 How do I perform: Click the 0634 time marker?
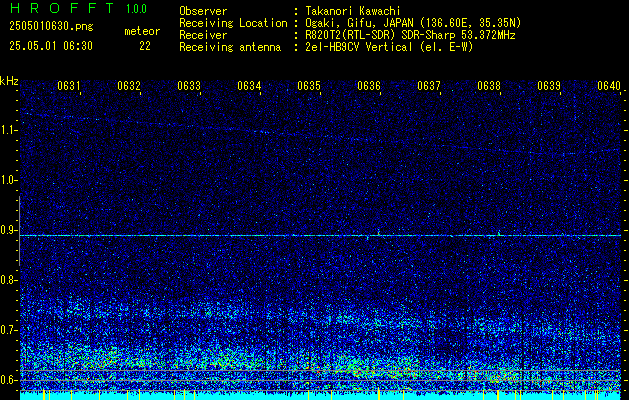coord(249,85)
